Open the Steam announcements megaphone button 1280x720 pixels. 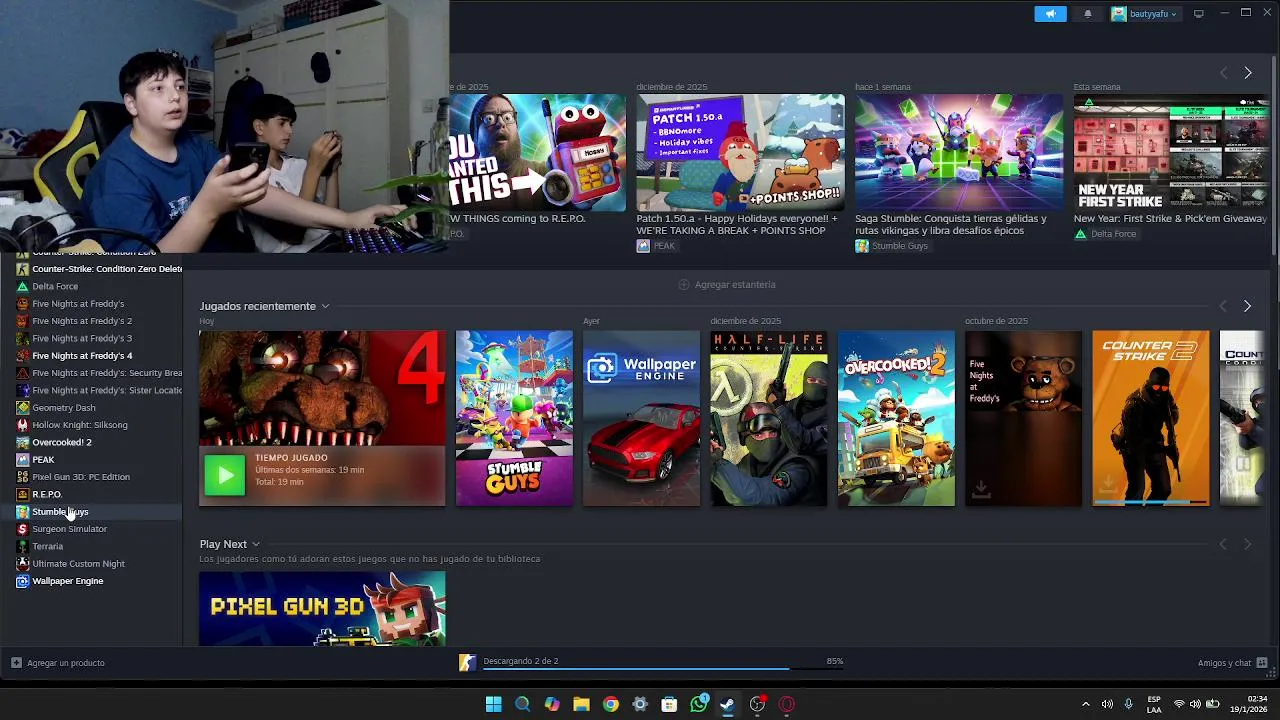coord(1050,14)
